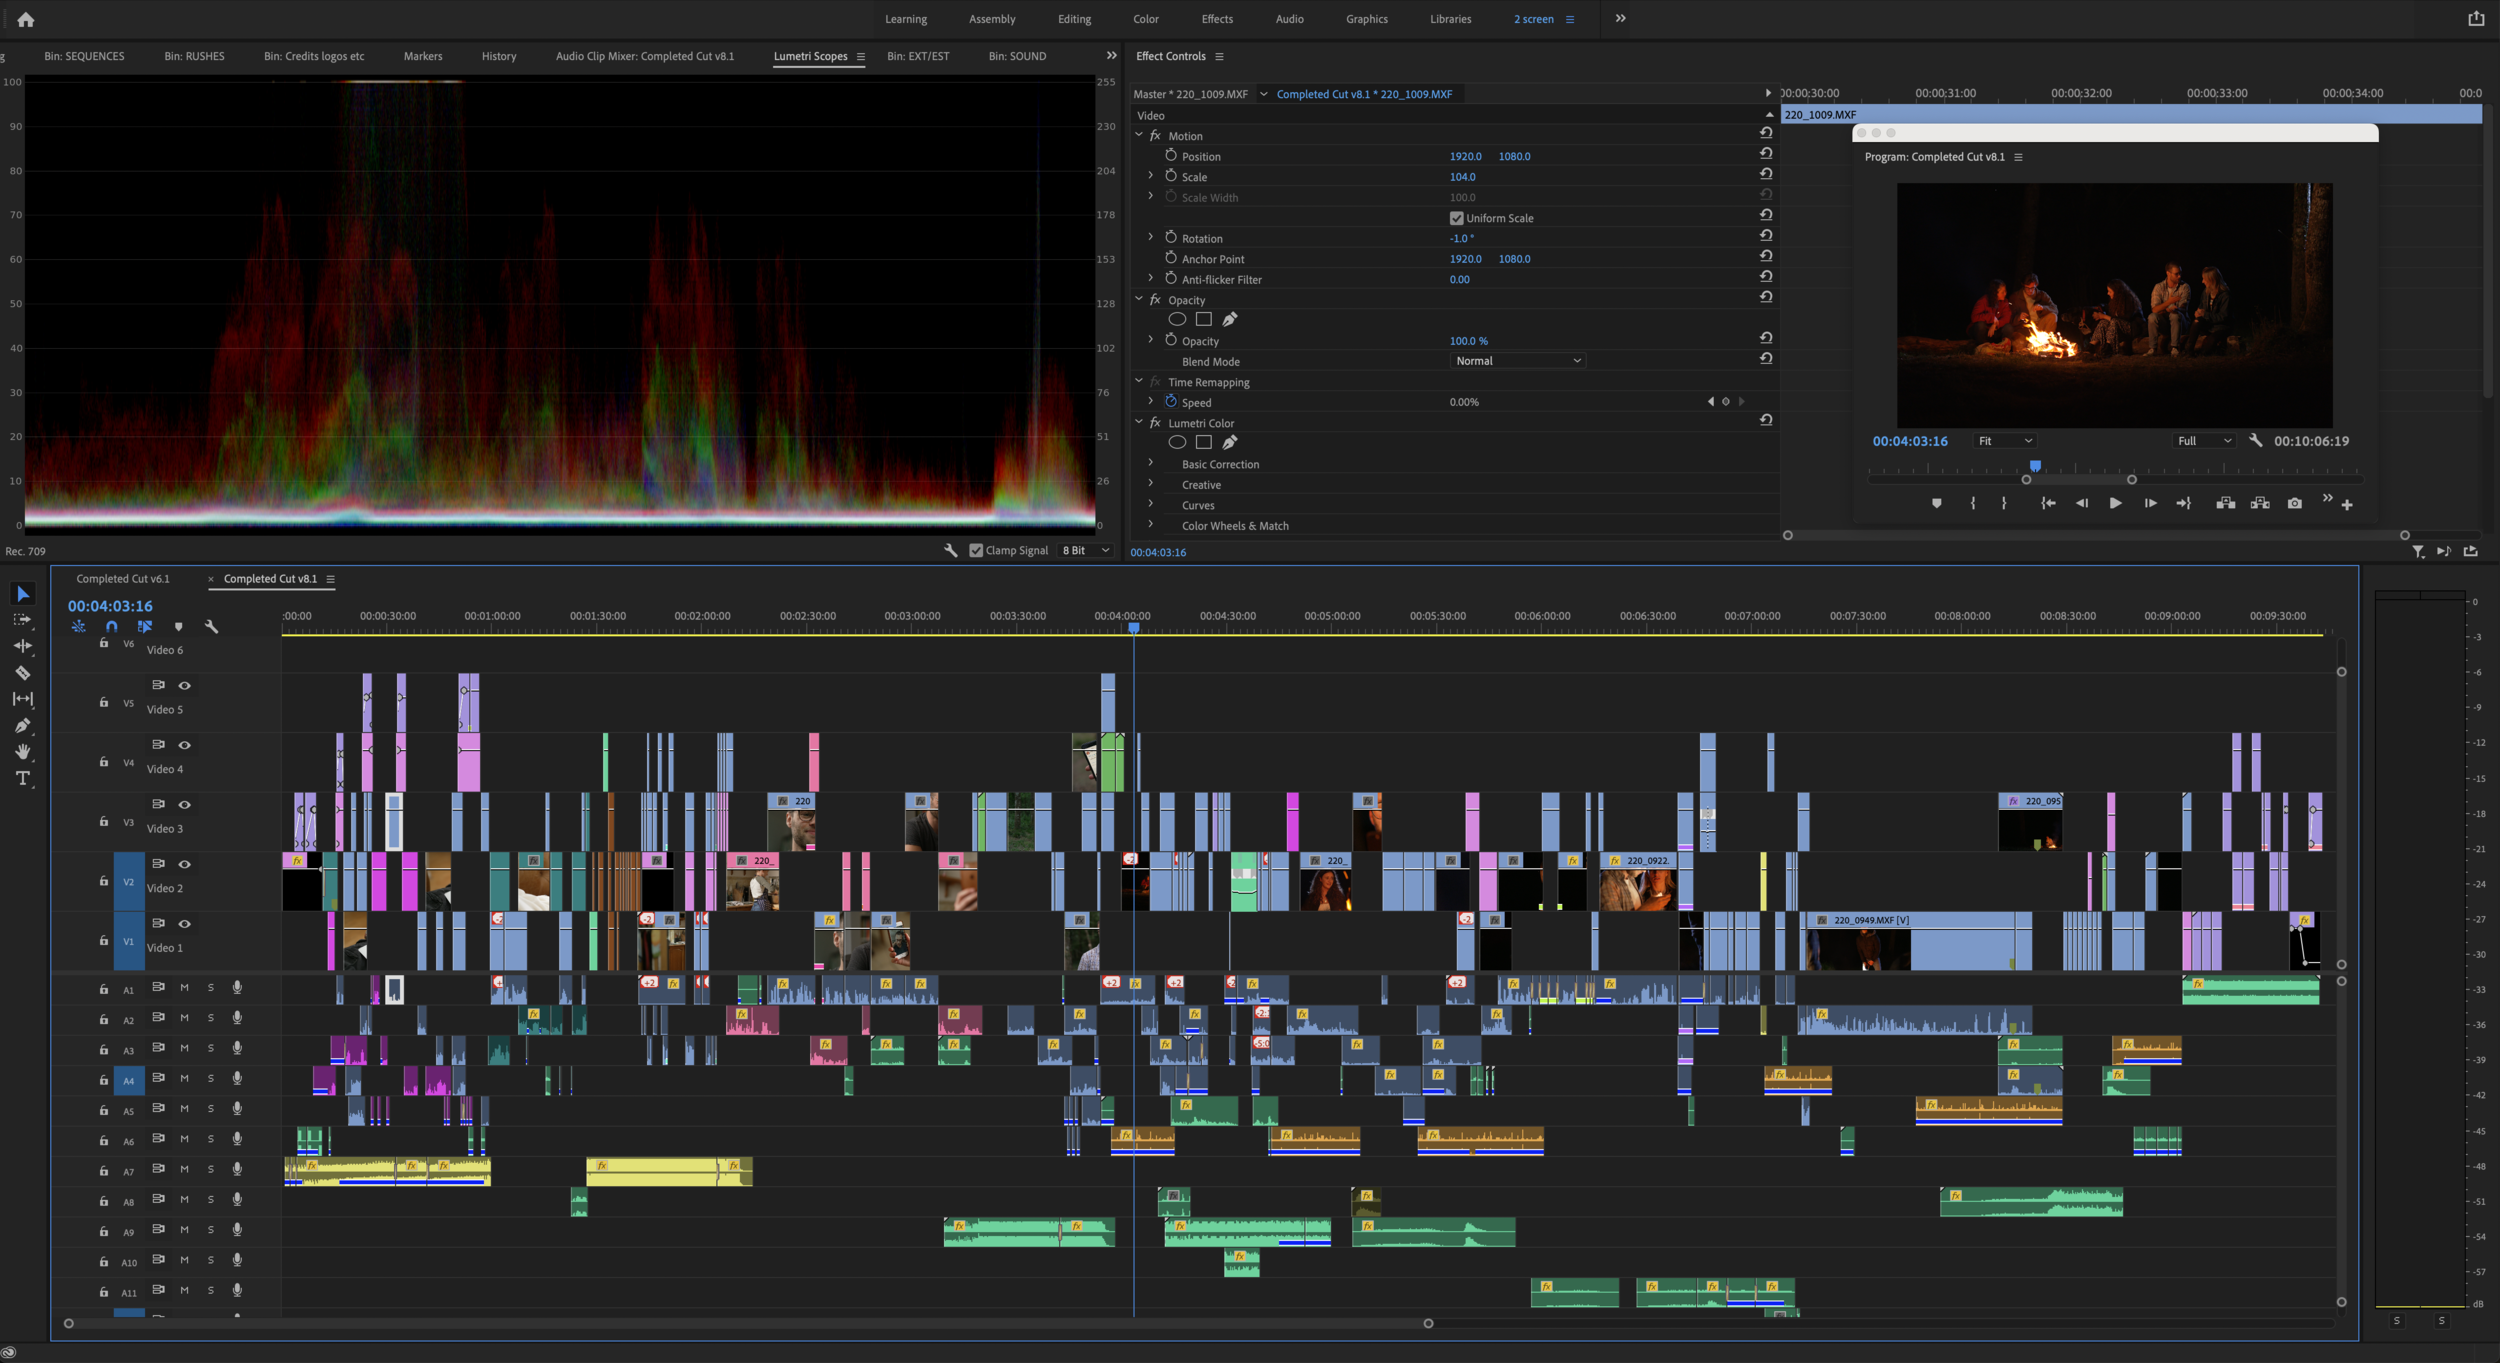
Task: Open timeline display settings wrench
Action: point(211,626)
